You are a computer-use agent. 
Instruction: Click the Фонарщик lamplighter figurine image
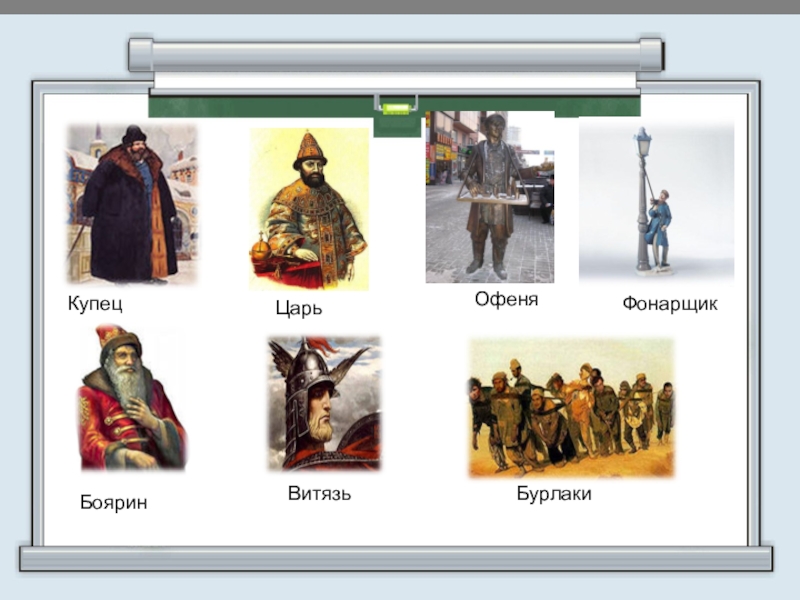657,201
